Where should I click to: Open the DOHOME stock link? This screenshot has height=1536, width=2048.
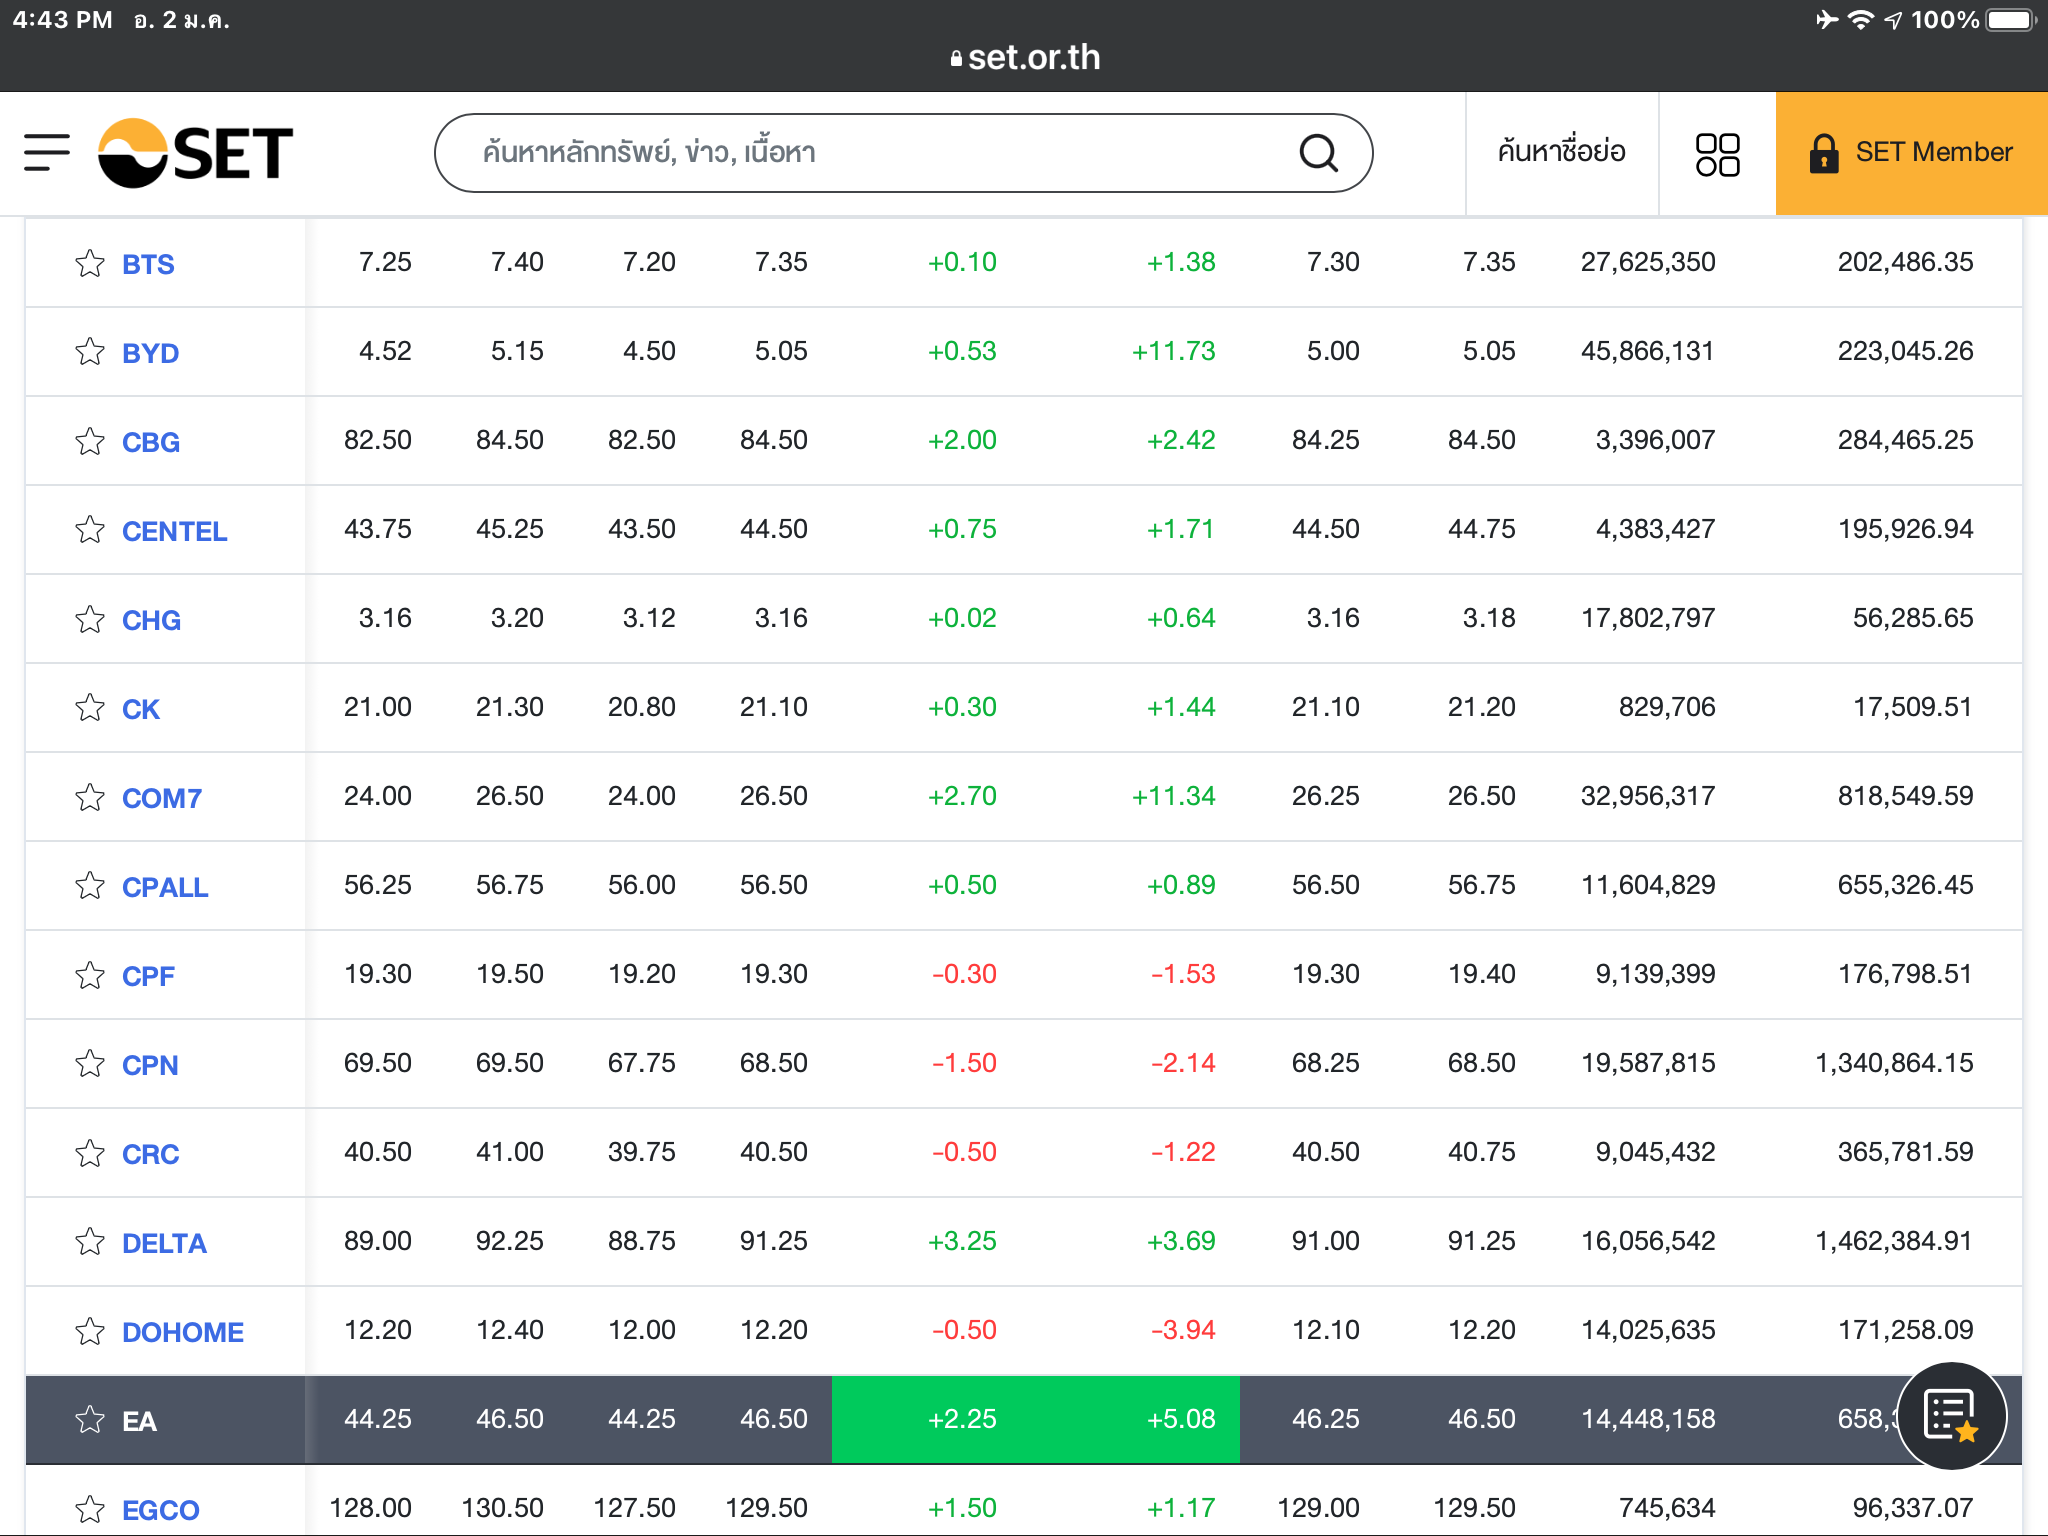tap(182, 1332)
